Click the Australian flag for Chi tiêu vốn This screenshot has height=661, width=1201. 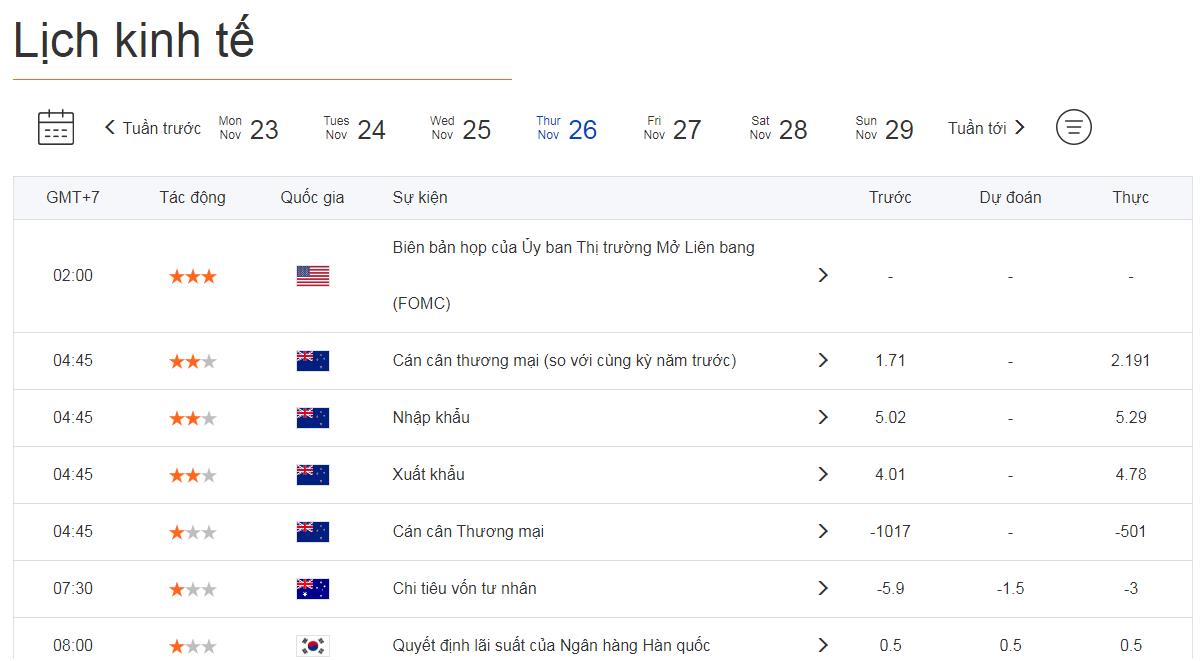point(312,589)
